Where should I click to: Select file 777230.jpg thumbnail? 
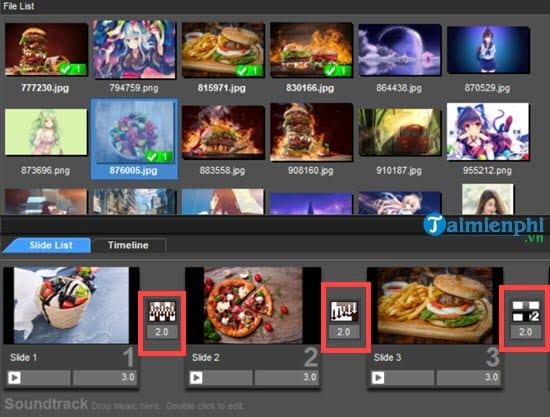pyautogui.click(x=46, y=49)
